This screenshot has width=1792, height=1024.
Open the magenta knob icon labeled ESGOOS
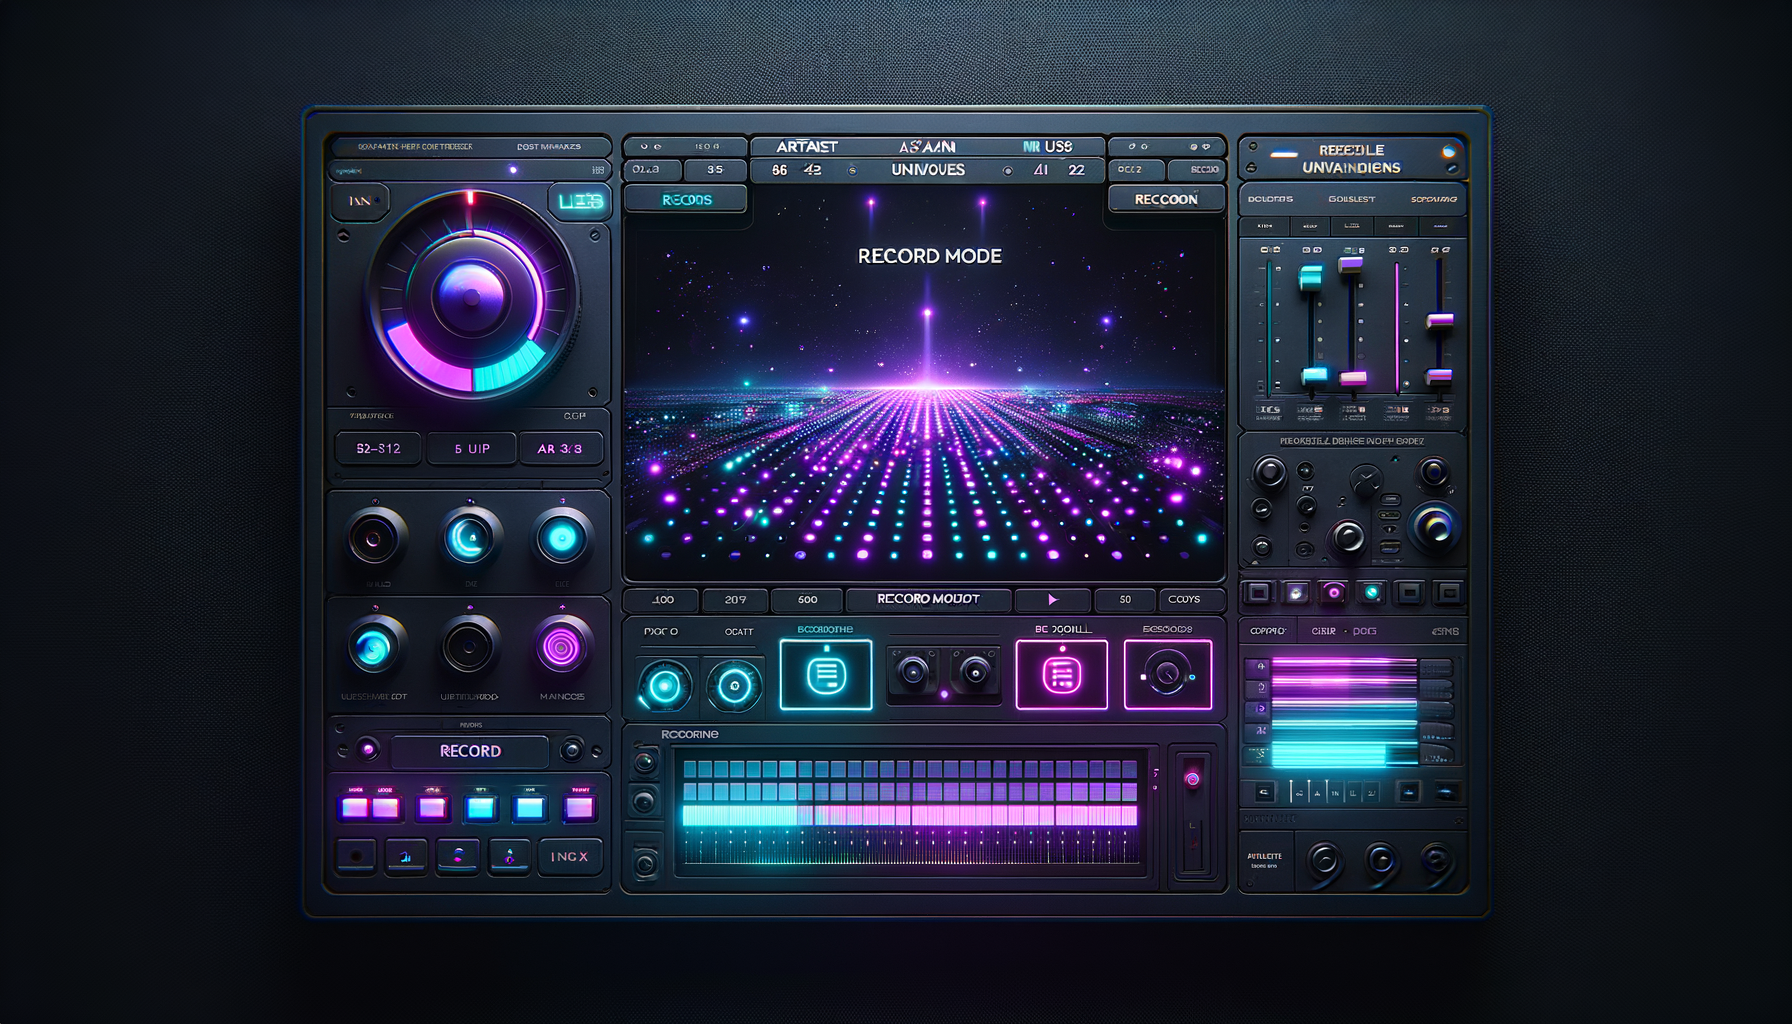coord(1167,675)
